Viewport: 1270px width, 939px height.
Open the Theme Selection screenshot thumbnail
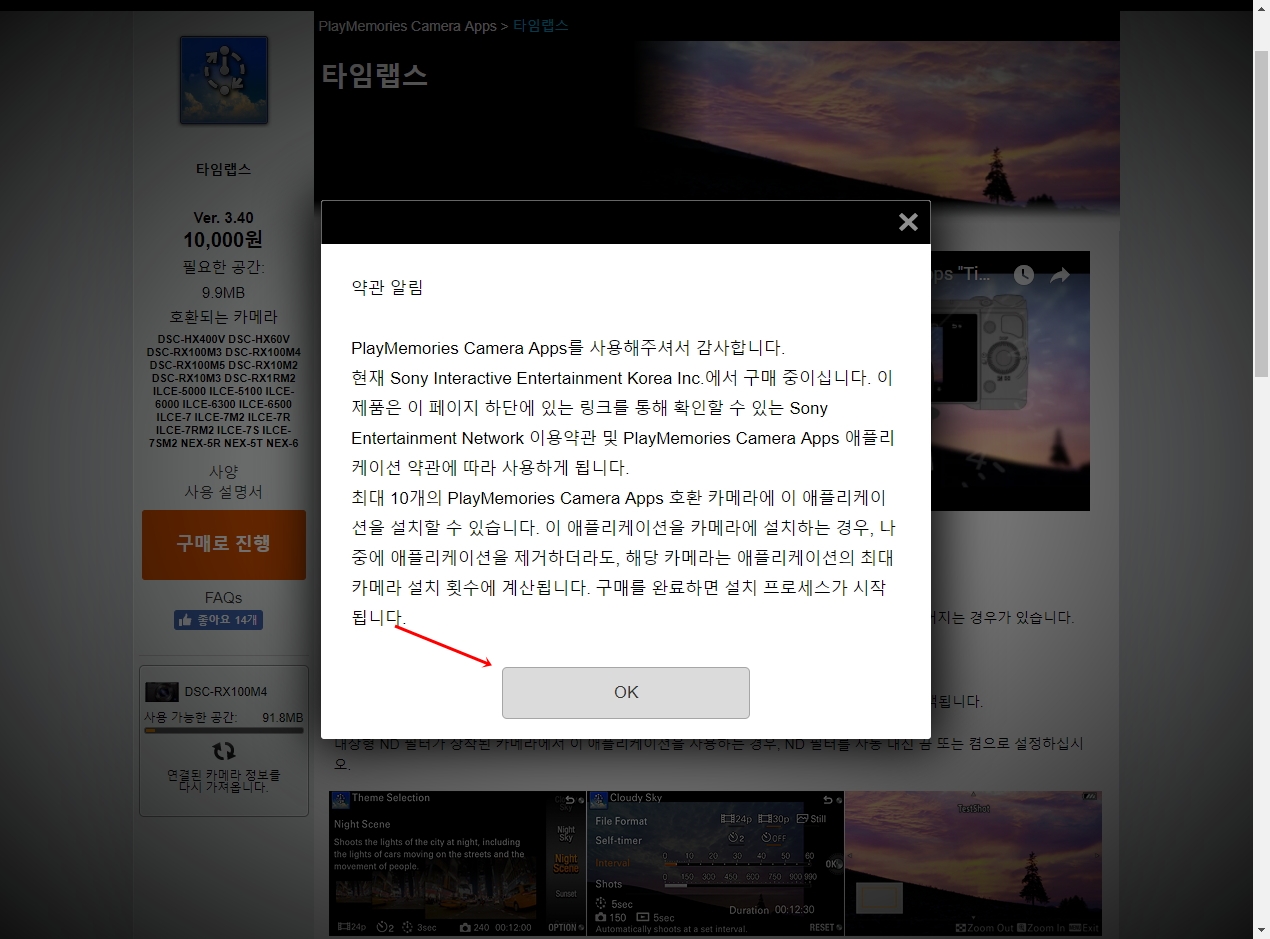click(x=458, y=863)
